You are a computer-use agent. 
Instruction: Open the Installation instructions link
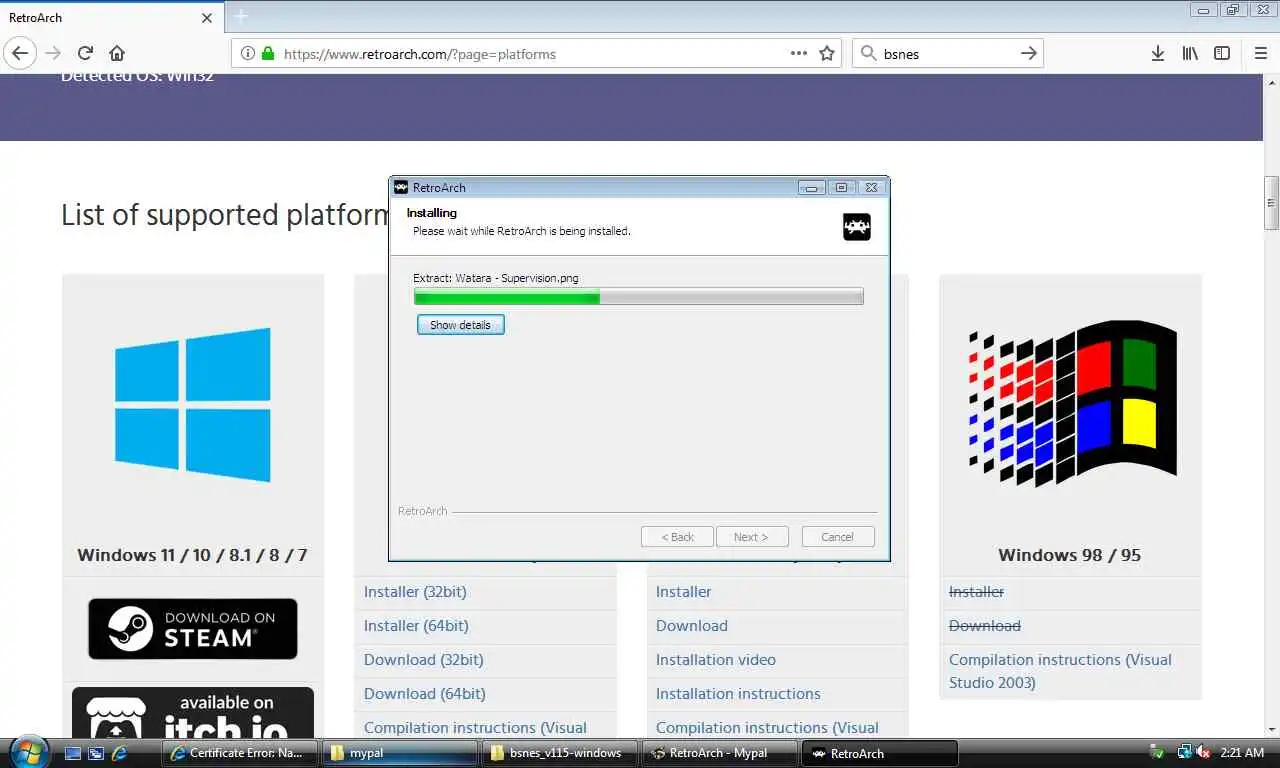pyautogui.click(x=738, y=694)
